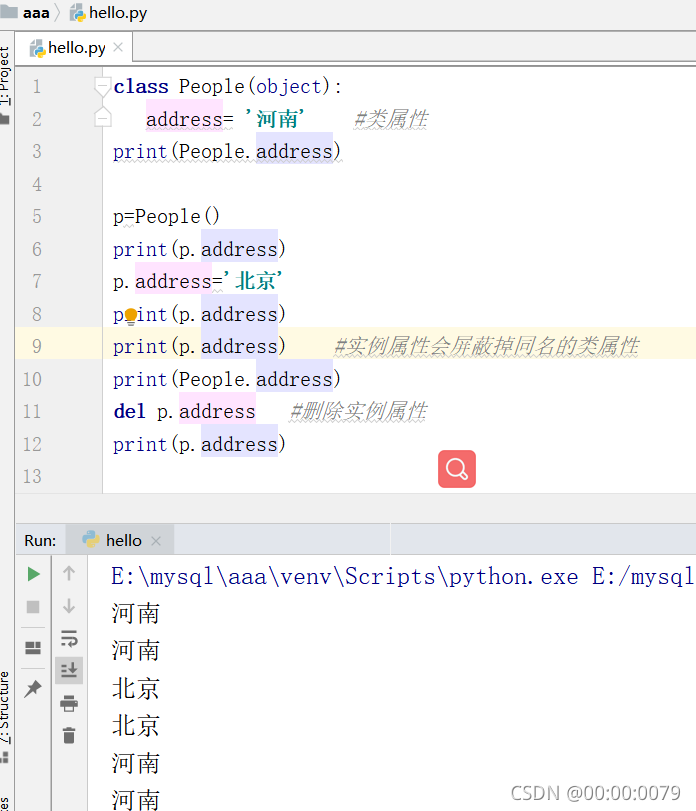Click the comment #实例属性会屏蔽掉同名的类属性
This screenshot has height=811, width=696.
tap(487, 347)
